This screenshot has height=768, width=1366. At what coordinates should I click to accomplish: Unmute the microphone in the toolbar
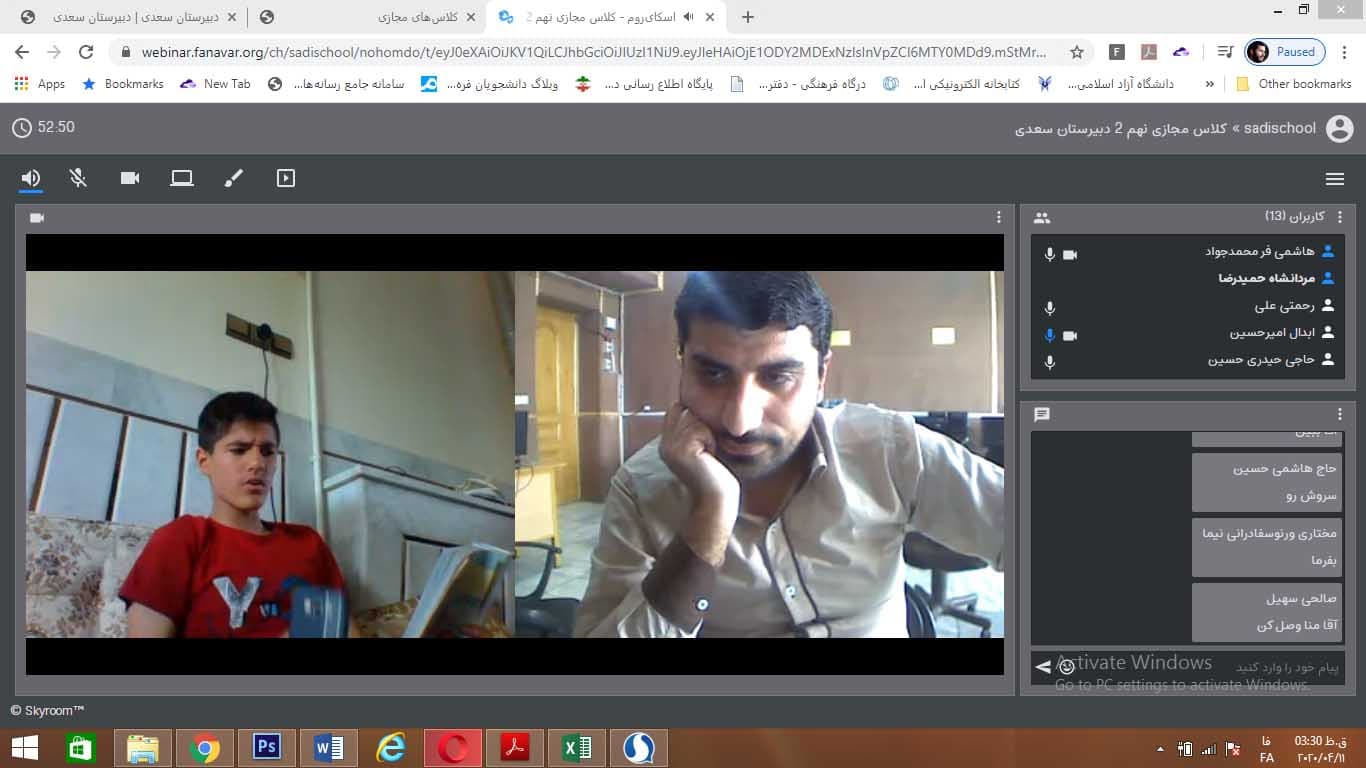coord(78,178)
